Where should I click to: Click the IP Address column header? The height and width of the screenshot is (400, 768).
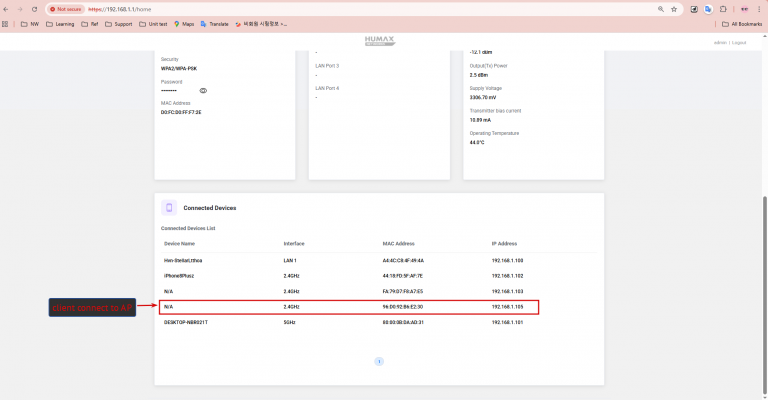click(504, 243)
